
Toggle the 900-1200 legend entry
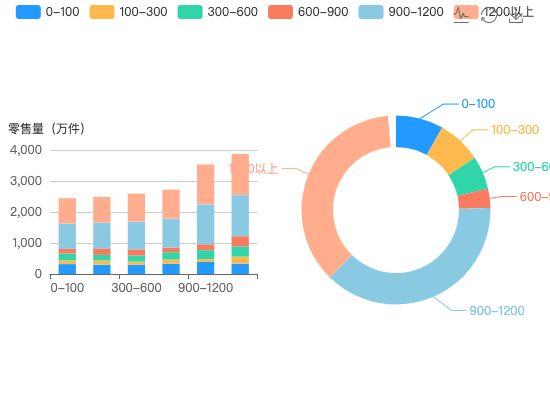pos(401,12)
